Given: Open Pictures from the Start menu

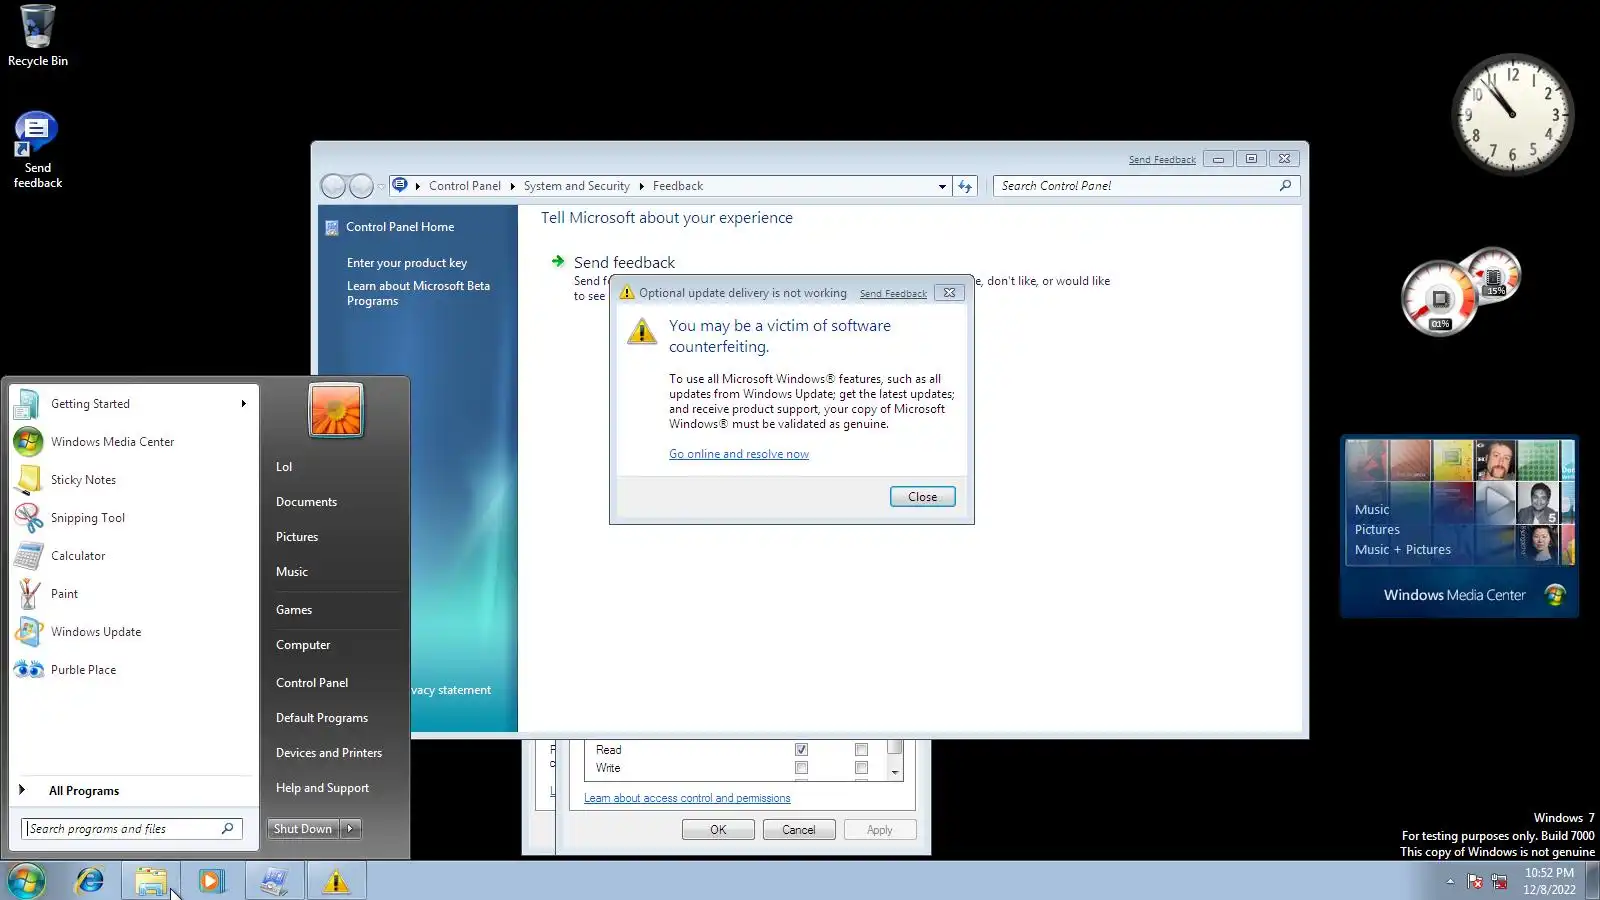Looking at the screenshot, I should pyautogui.click(x=297, y=537).
